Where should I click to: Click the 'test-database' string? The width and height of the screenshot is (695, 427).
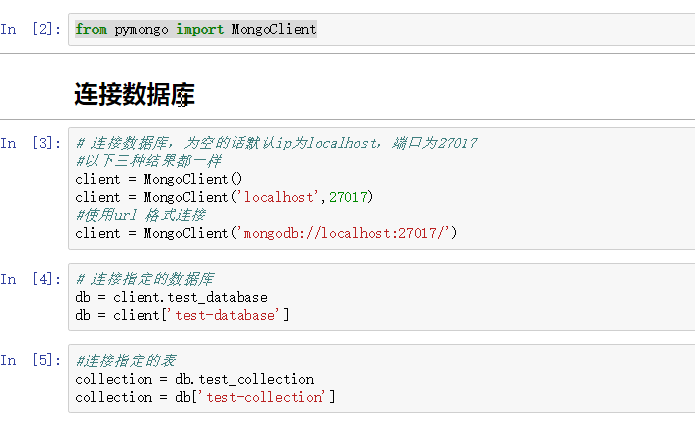(228, 315)
